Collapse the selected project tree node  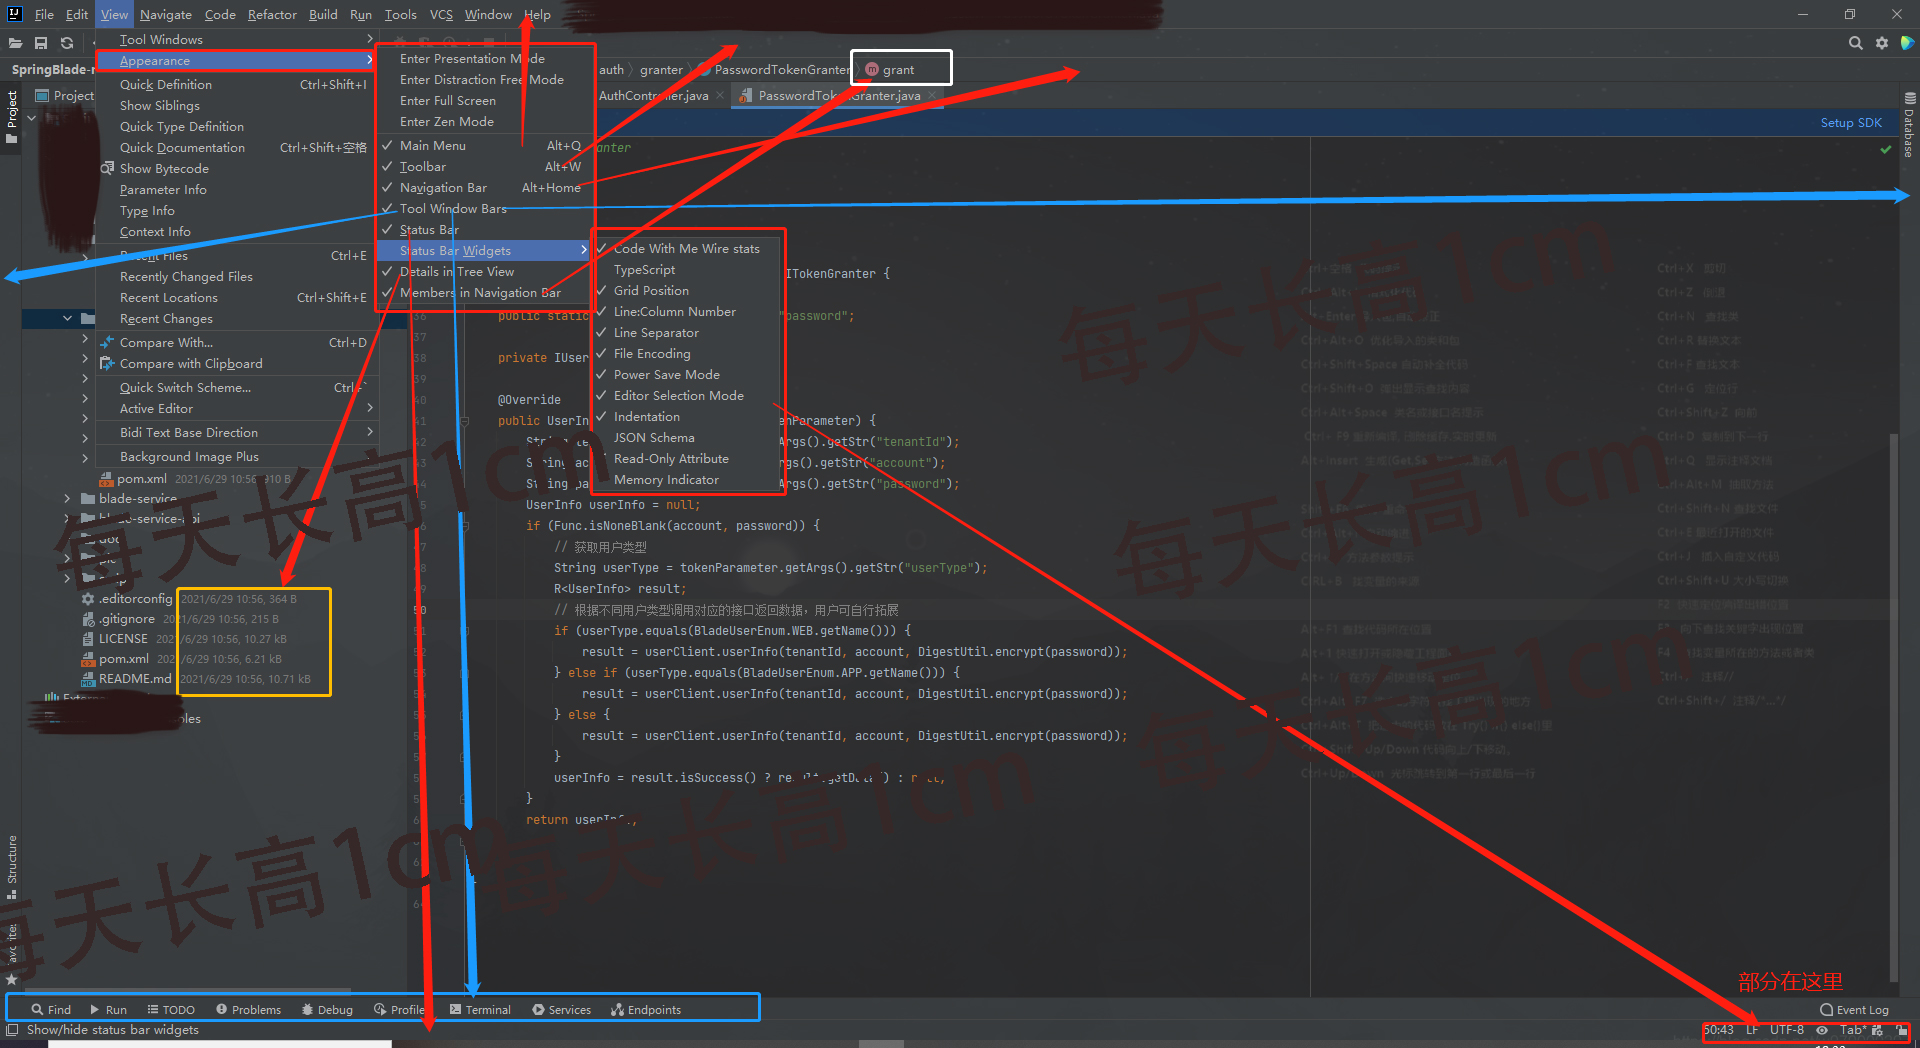click(x=67, y=319)
